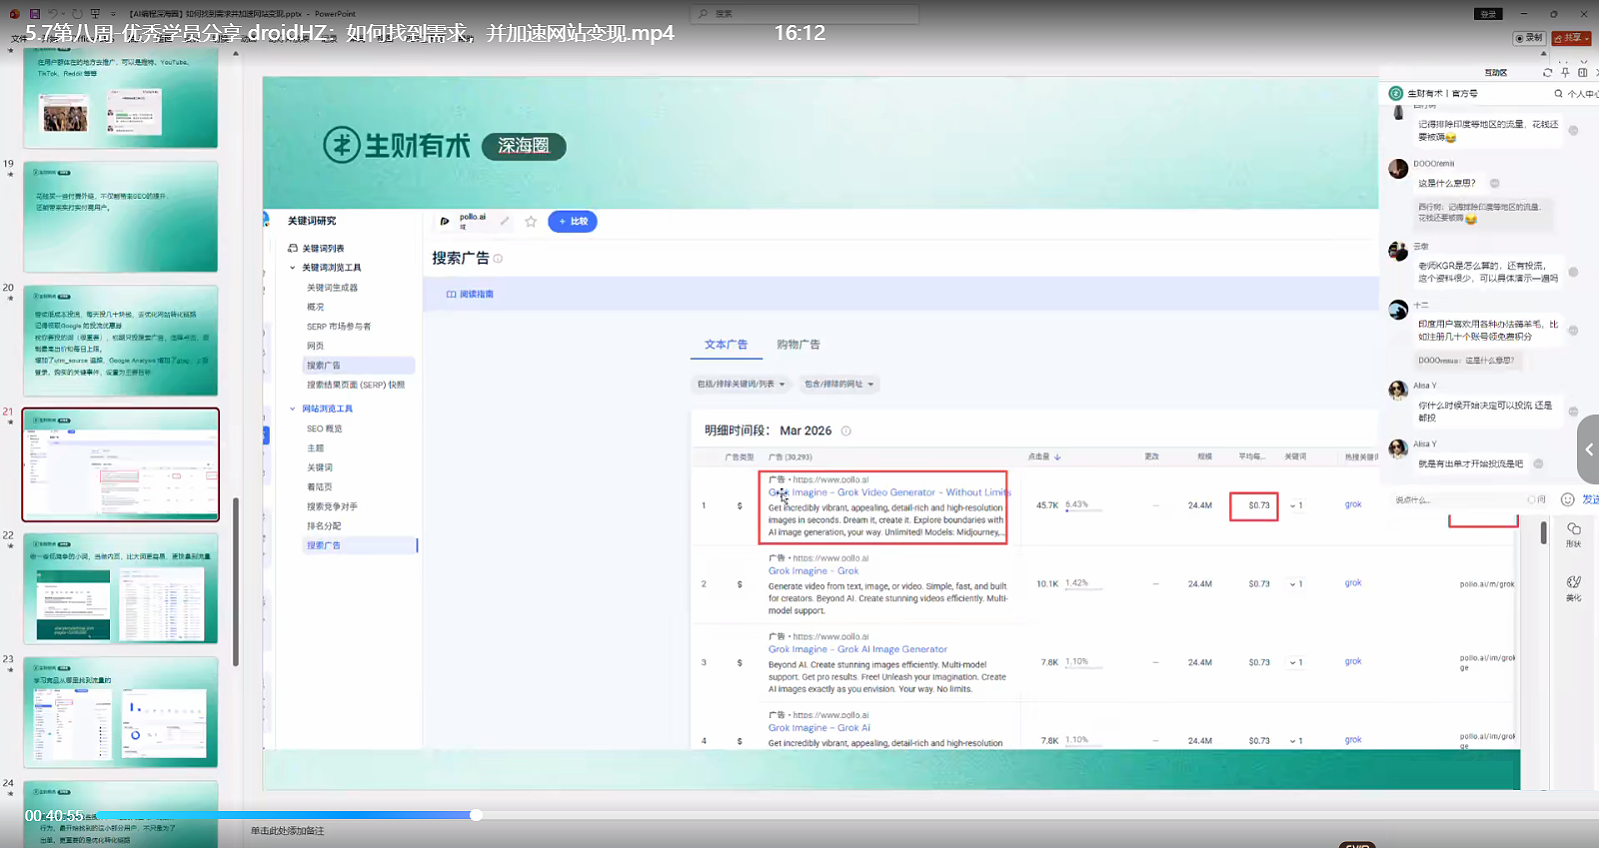
Task: Open the emoji picker in chat
Action: (x=1567, y=500)
